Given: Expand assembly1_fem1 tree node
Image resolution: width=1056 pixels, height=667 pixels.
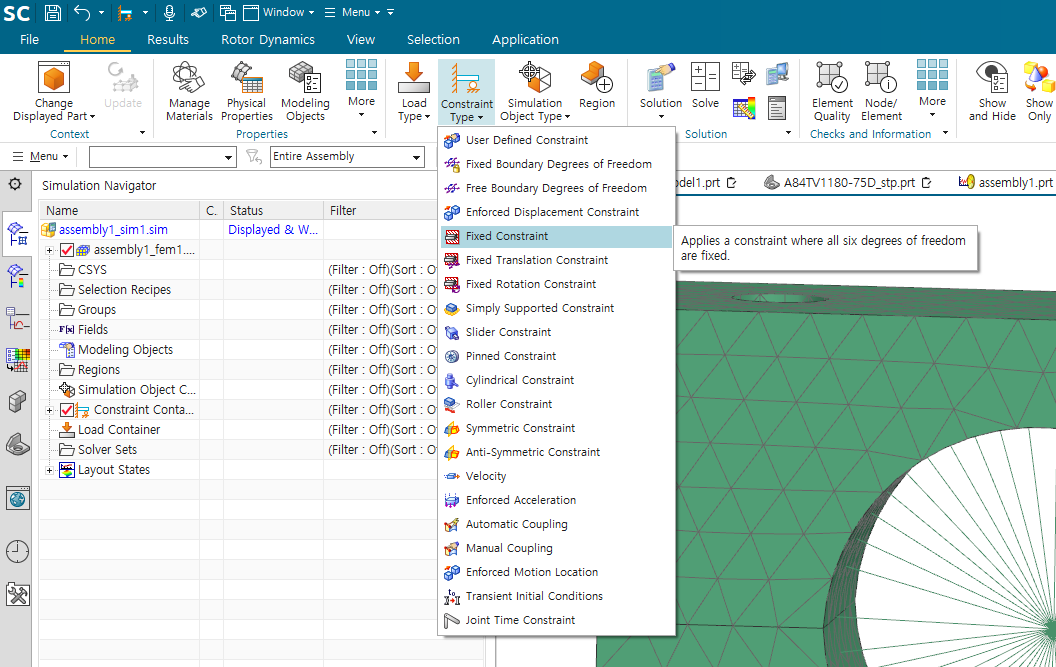Looking at the screenshot, I should coord(49,250).
